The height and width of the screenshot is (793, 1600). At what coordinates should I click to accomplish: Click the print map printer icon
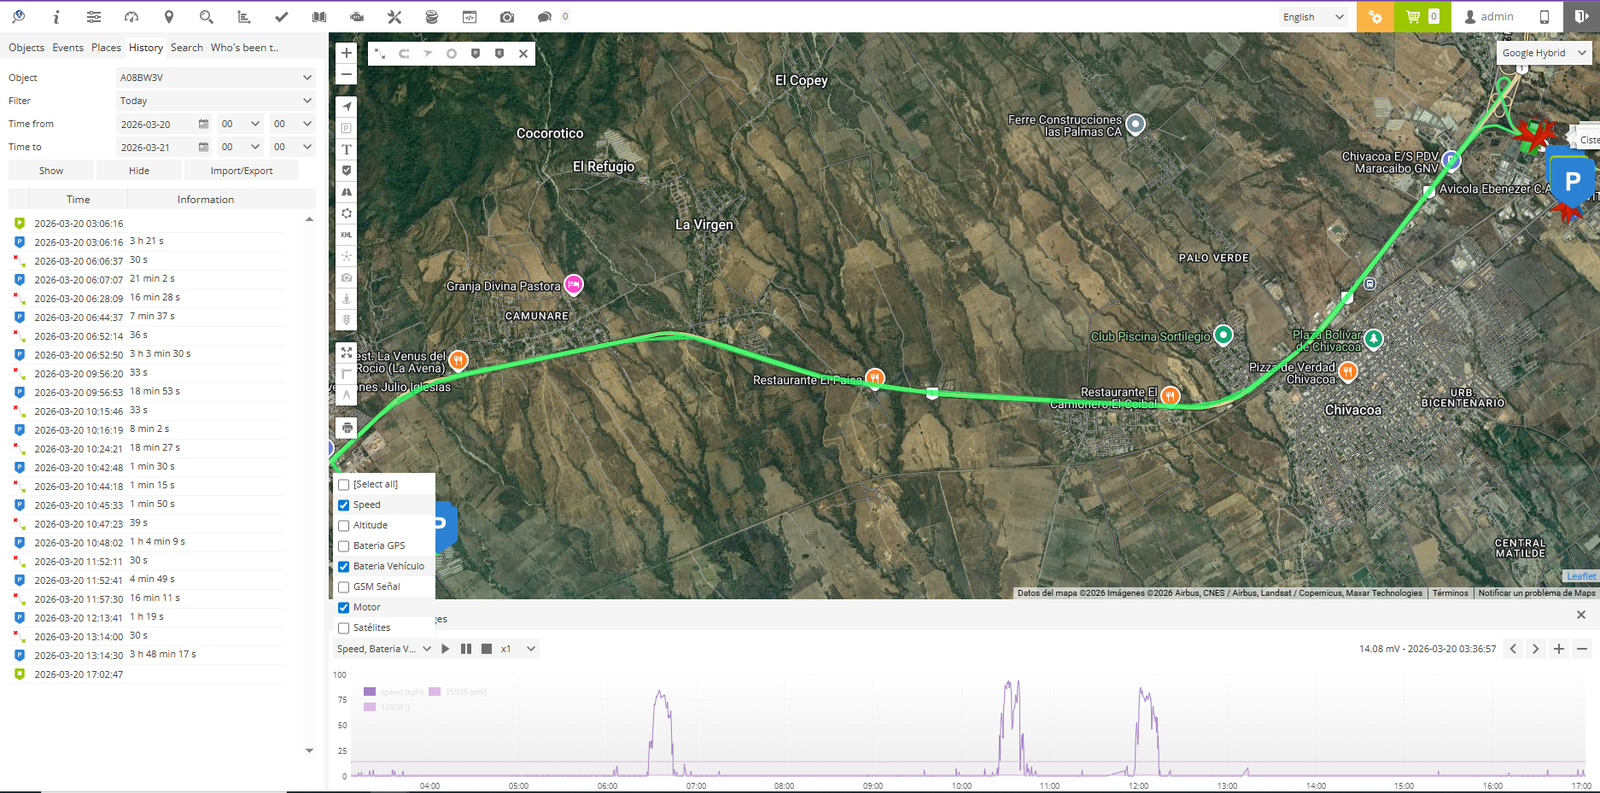point(347,428)
